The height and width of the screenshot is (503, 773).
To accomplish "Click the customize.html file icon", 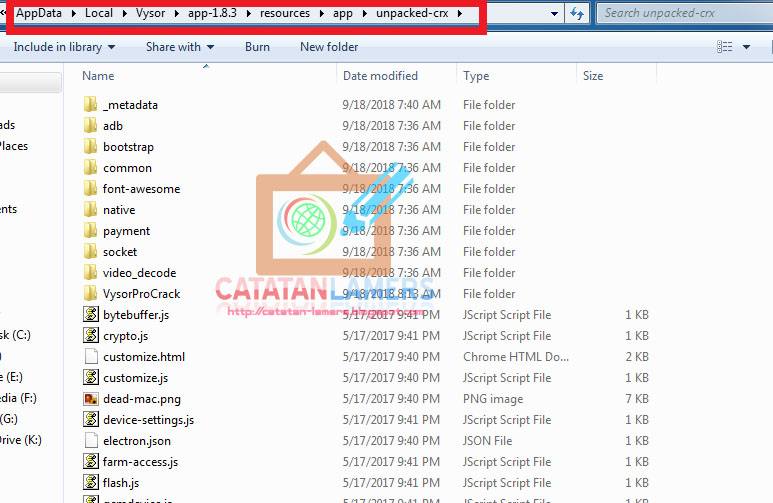I will pyautogui.click(x=91, y=356).
